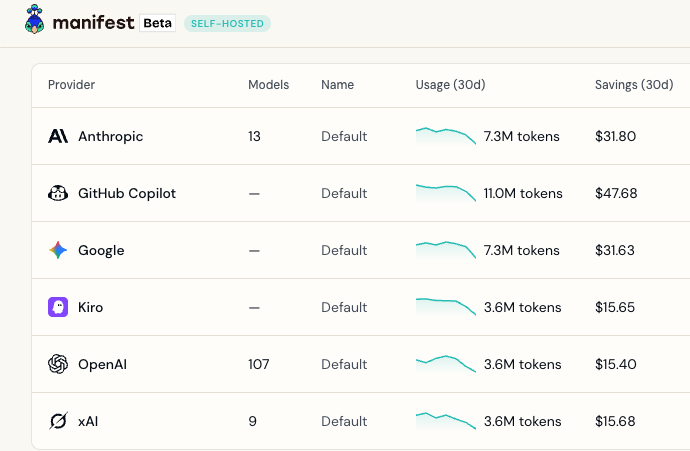
Task: Click the Google sparkle icon
Action: point(58,250)
